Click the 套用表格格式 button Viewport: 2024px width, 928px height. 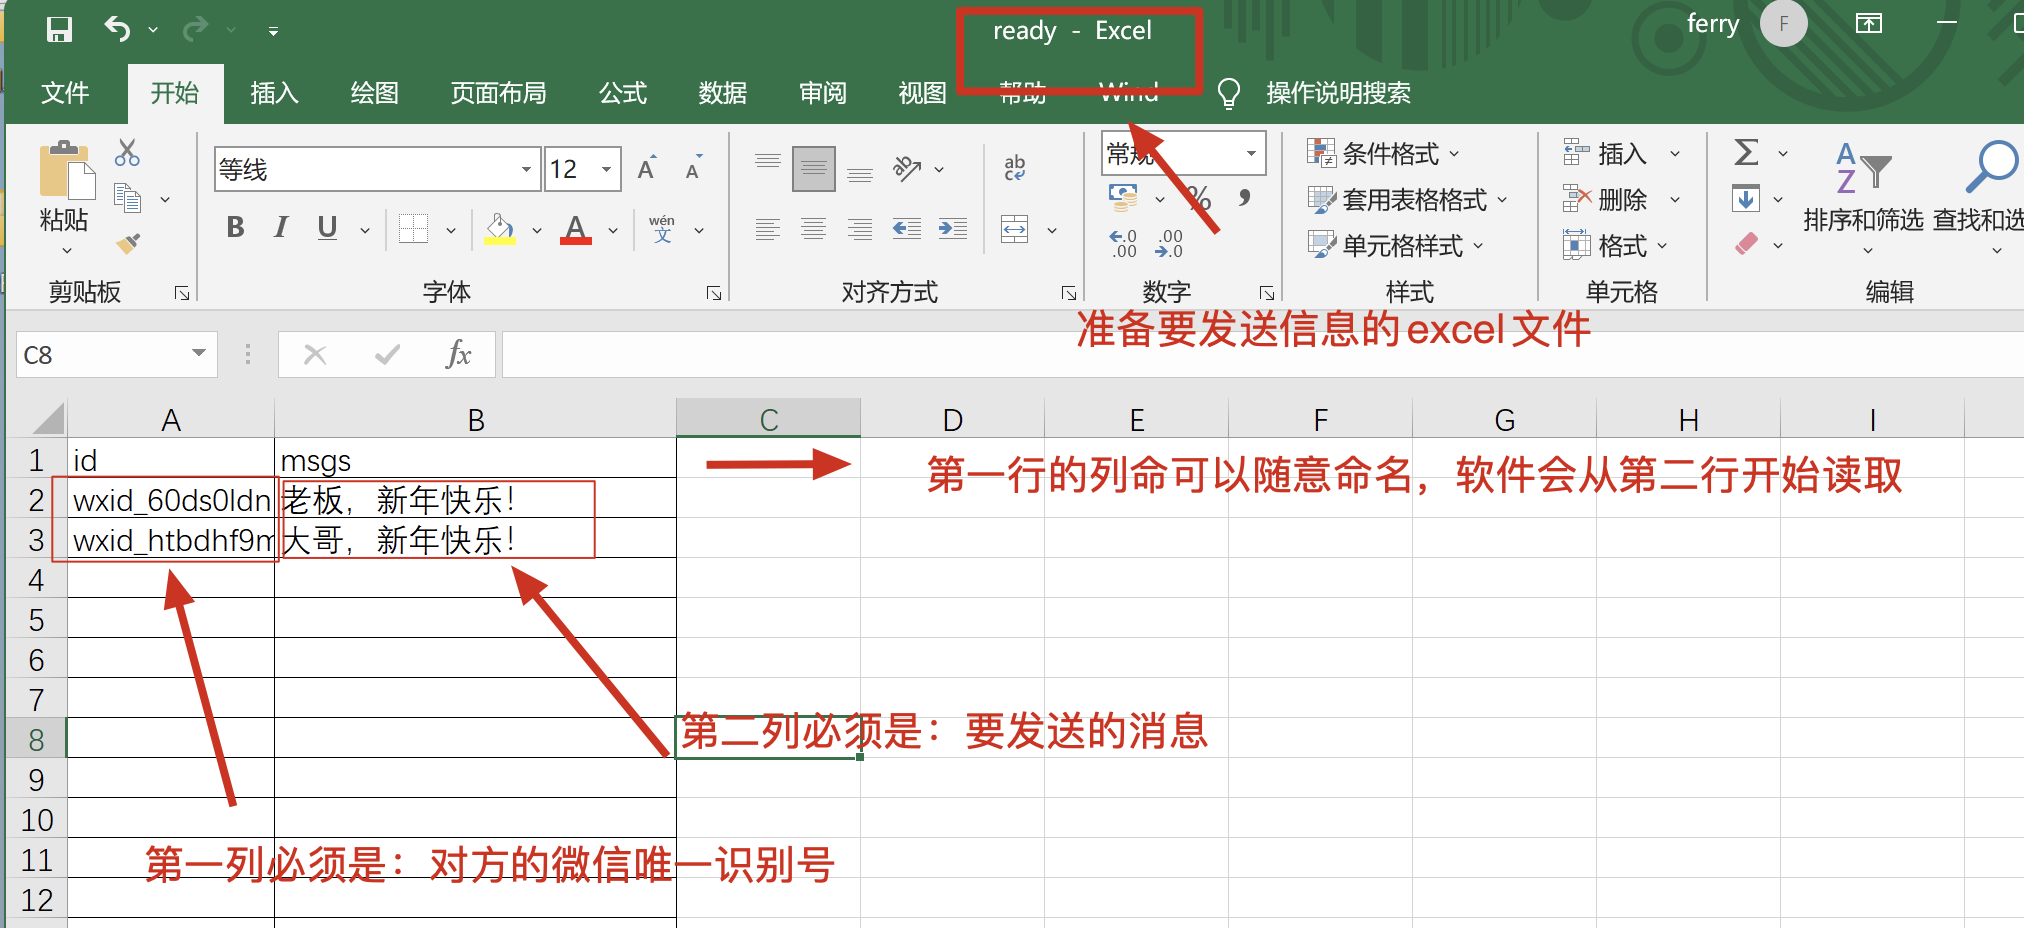pos(1407,199)
